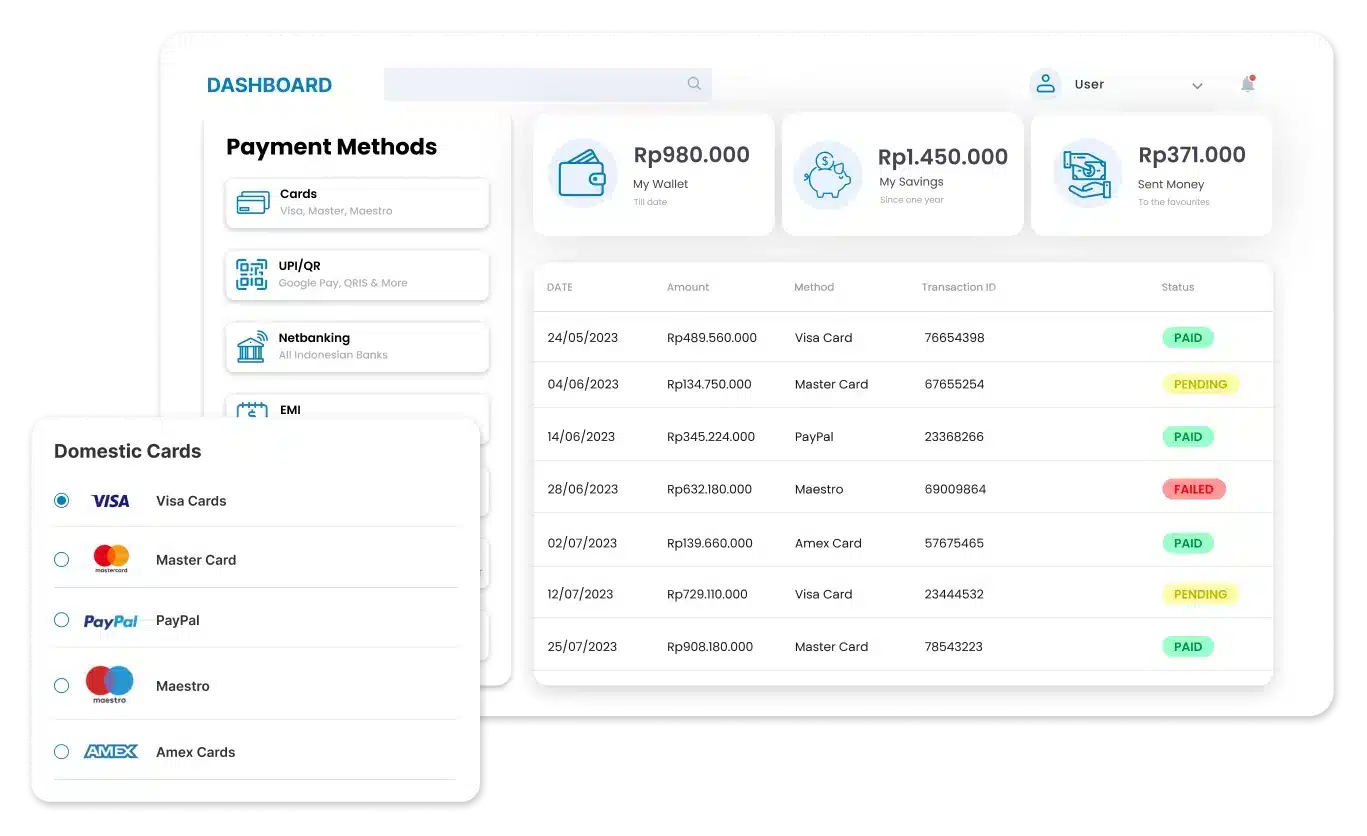Select the Master Card radio button
The image size is (1367, 836).
tap(62, 560)
